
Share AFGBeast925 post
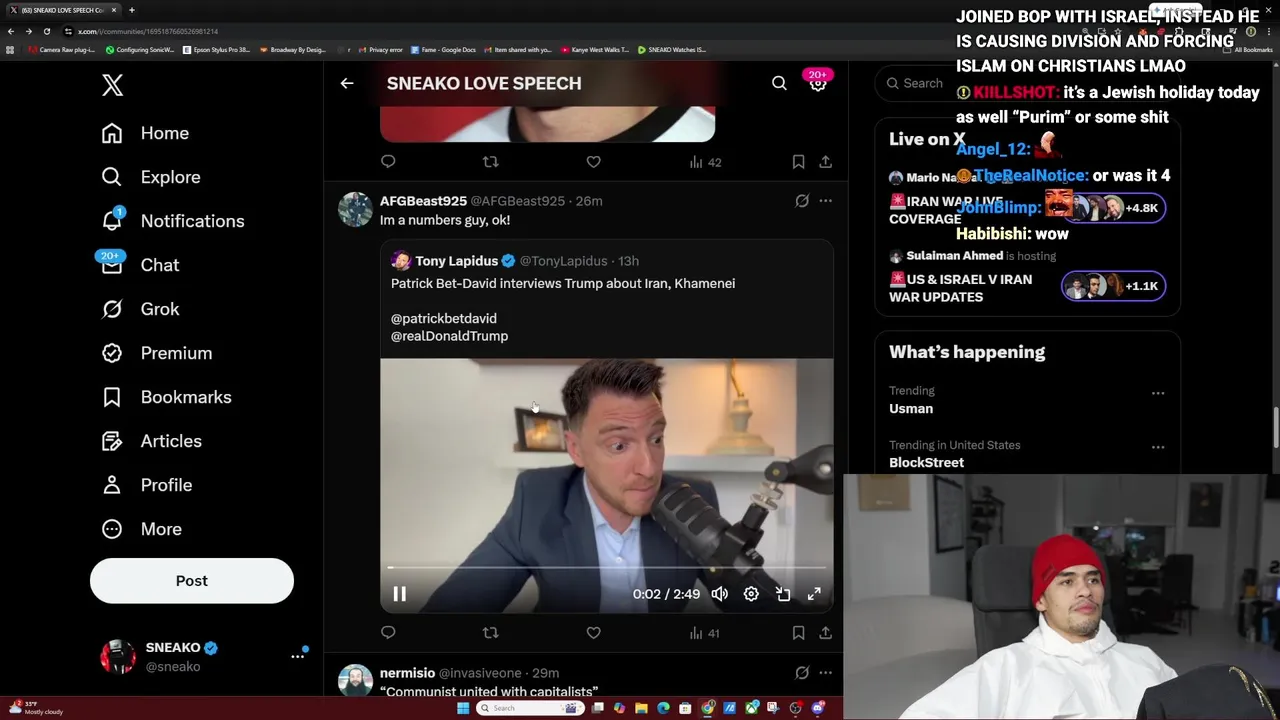pos(825,632)
